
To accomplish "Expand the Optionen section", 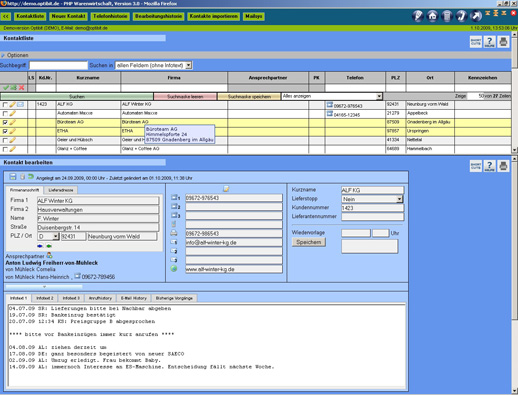I will [x=14, y=55].
